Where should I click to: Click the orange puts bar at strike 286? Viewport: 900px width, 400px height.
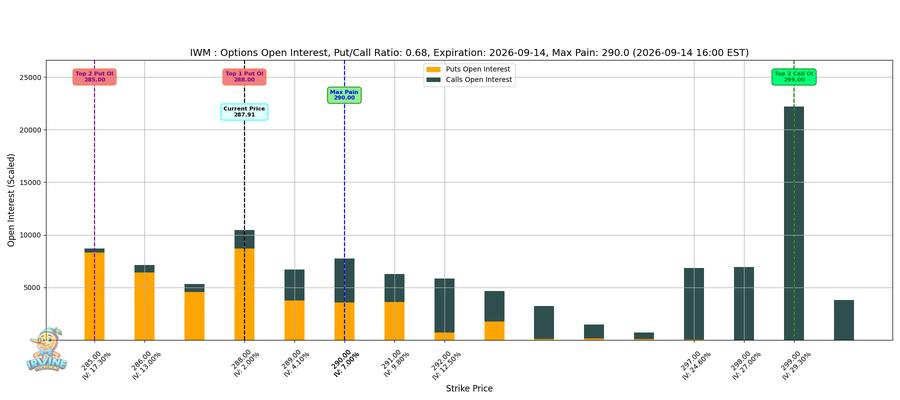click(x=145, y=306)
